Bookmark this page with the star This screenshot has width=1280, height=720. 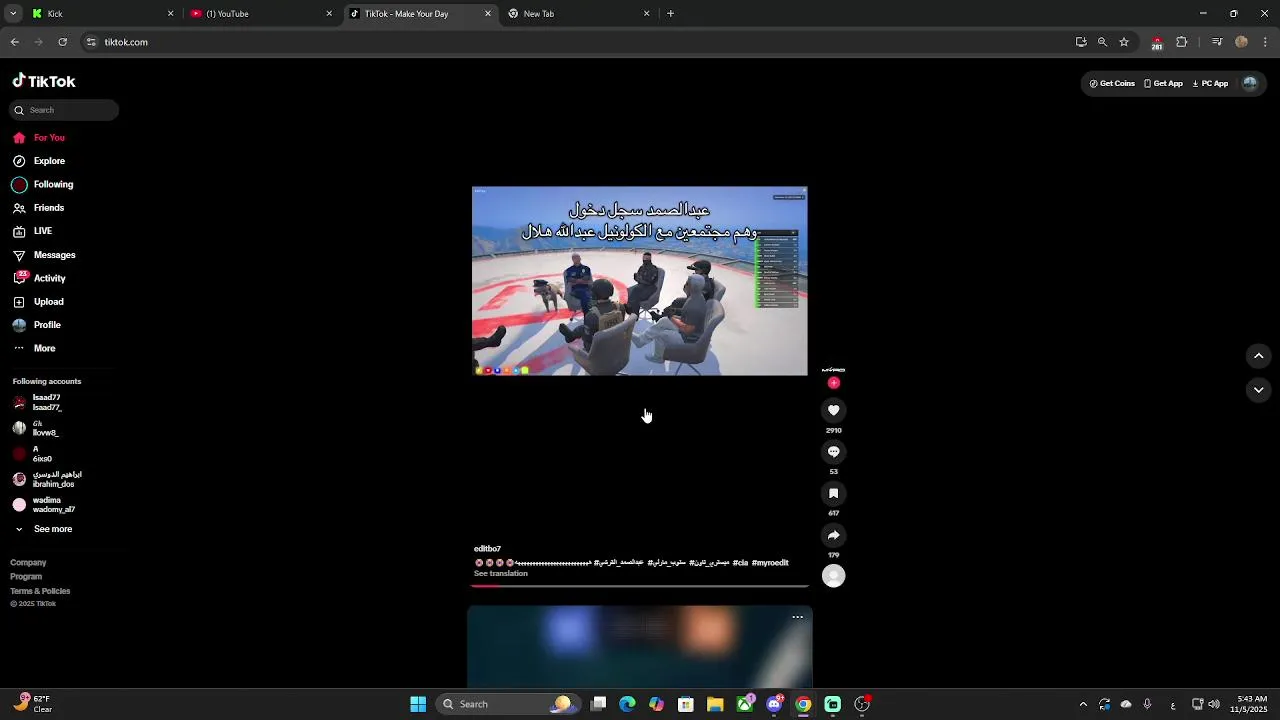(1124, 42)
